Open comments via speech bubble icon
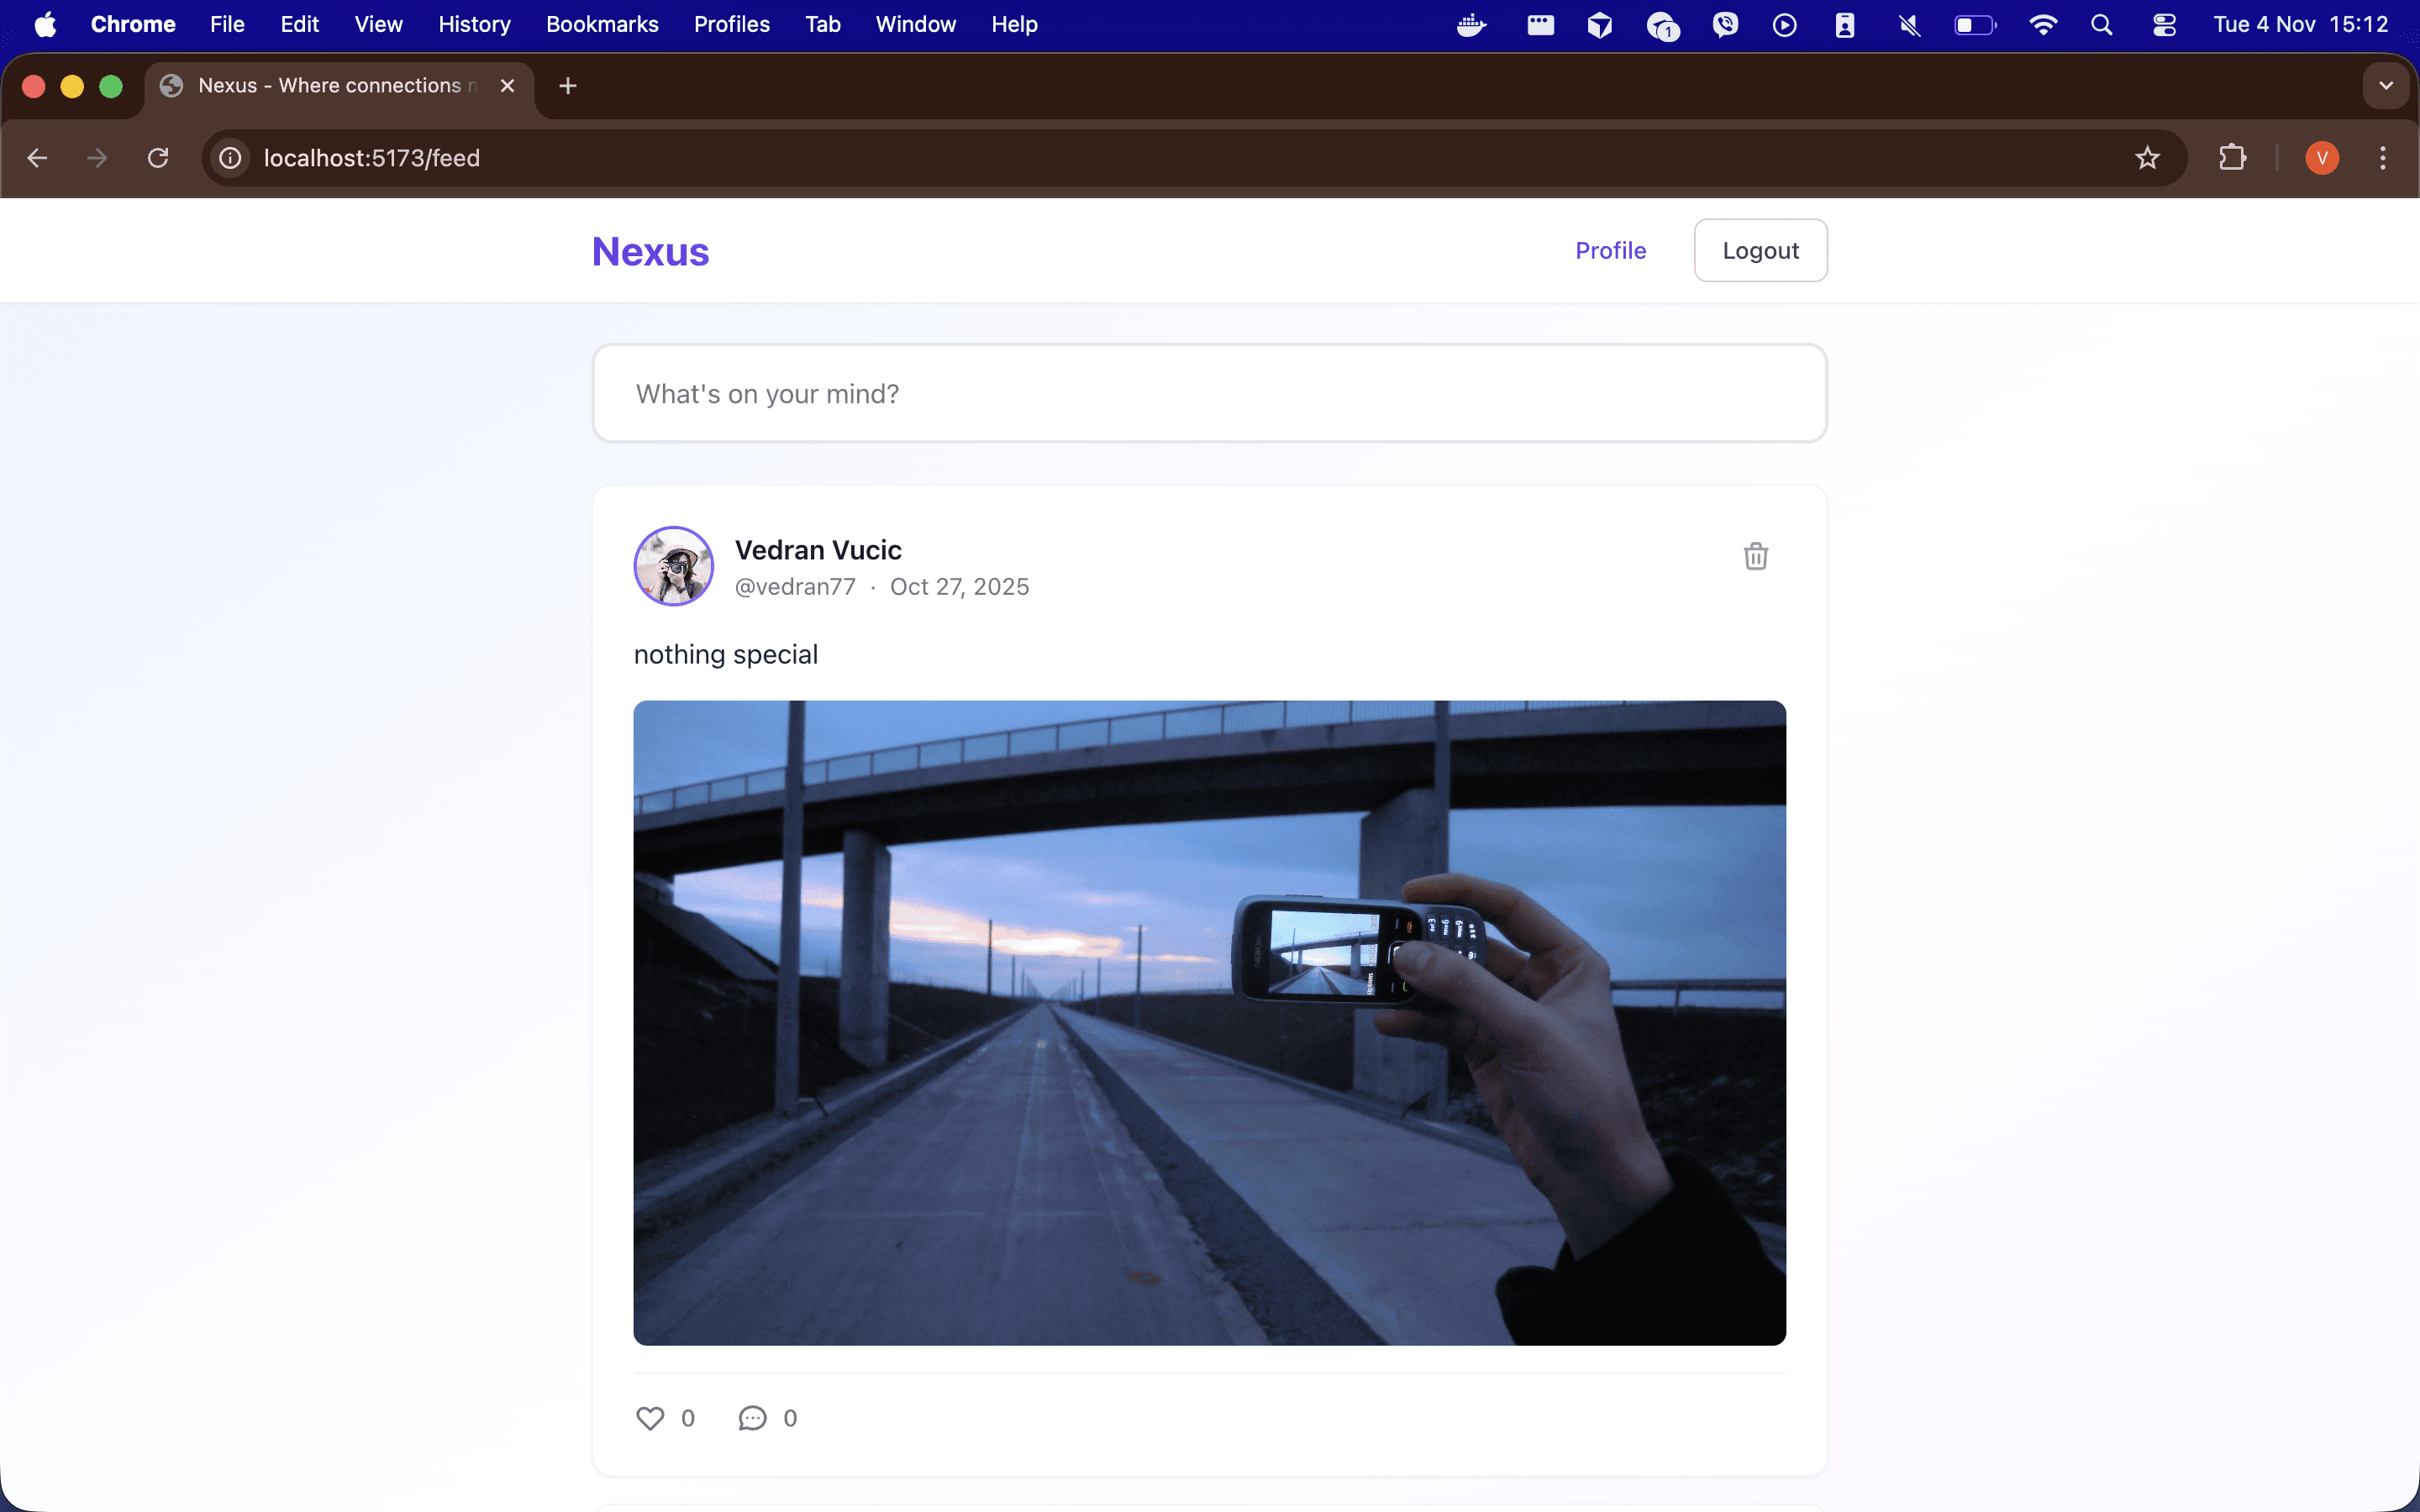The width and height of the screenshot is (2420, 1512). tap(752, 1418)
